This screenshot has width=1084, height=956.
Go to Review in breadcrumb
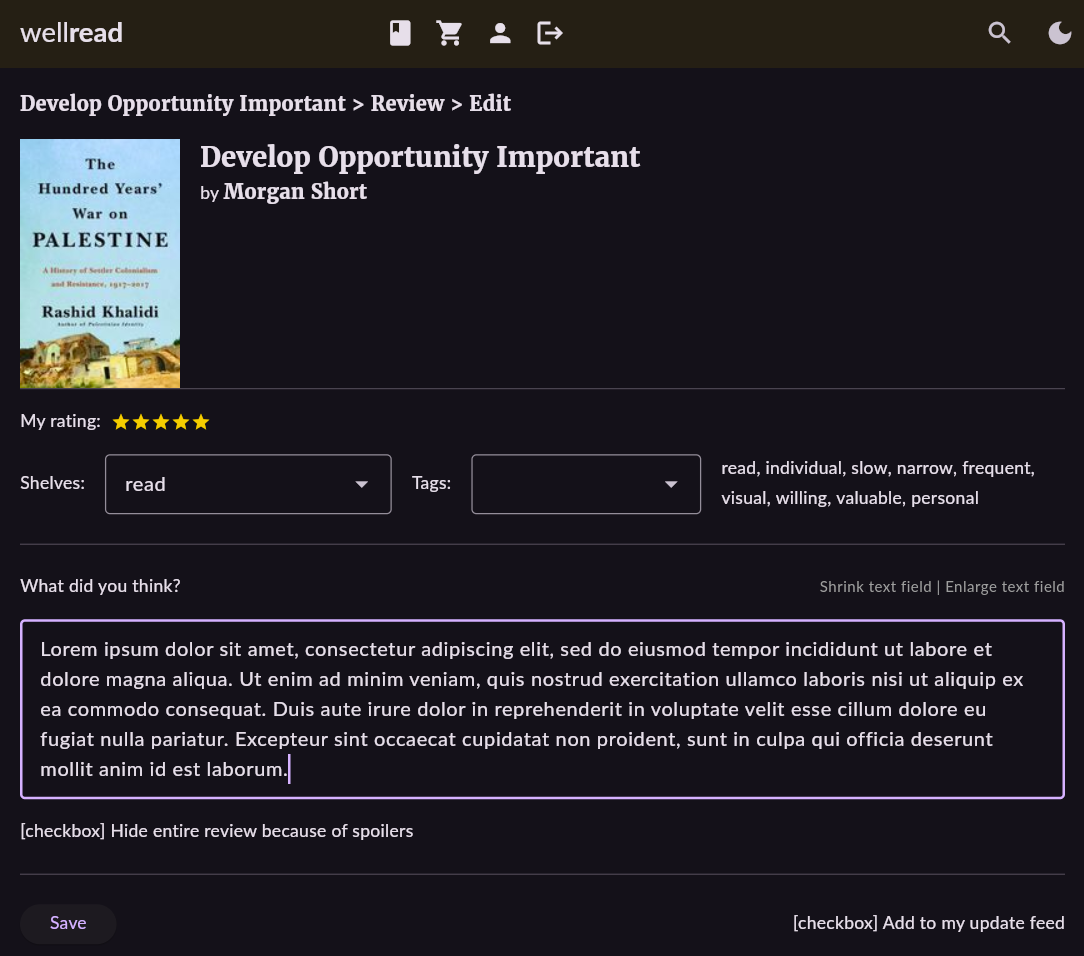(407, 104)
